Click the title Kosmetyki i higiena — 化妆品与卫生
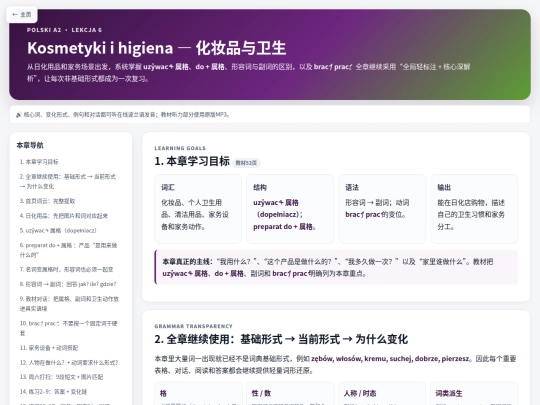 157,48
